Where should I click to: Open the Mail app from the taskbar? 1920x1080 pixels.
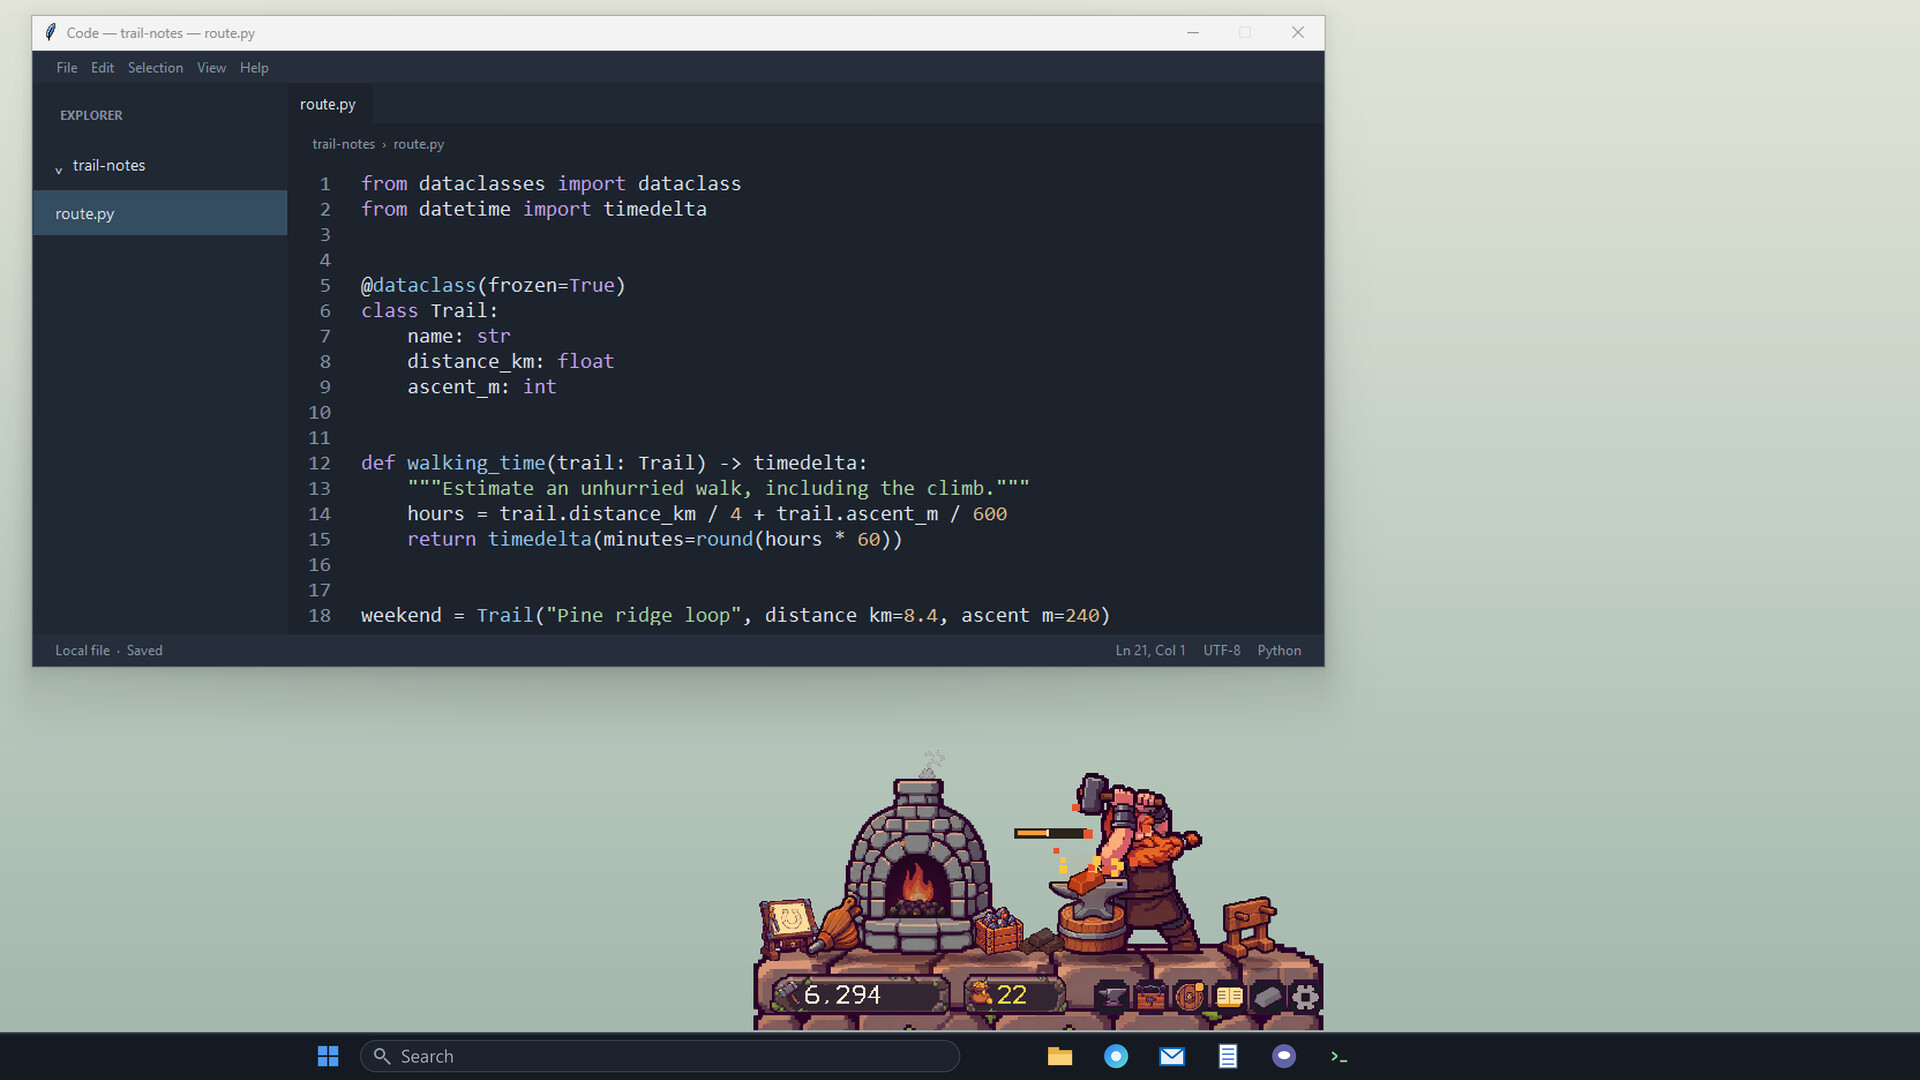click(x=1172, y=1056)
